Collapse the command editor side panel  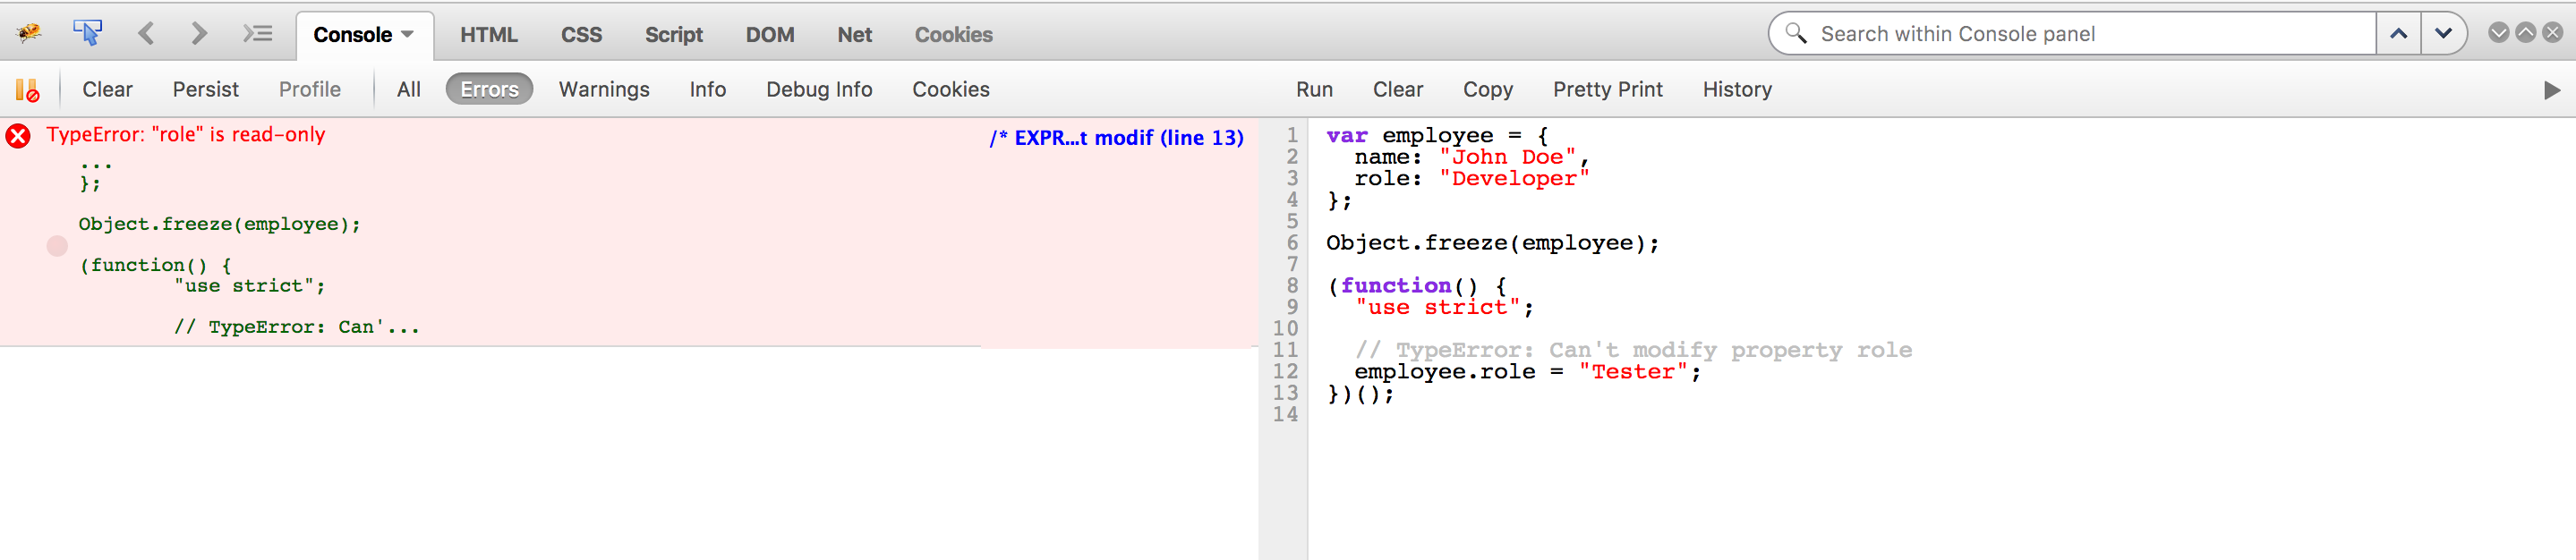click(2551, 90)
